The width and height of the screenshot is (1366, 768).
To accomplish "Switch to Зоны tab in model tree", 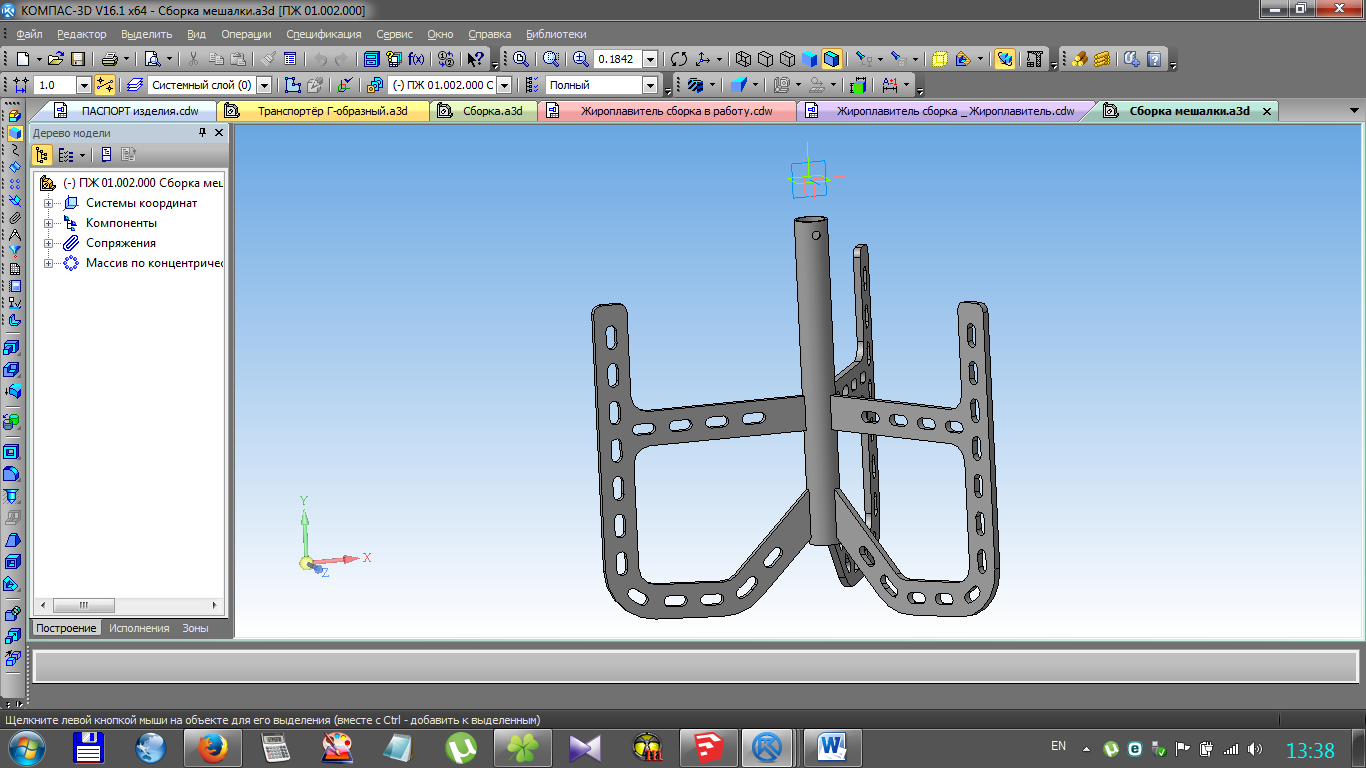I will (195, 628).
